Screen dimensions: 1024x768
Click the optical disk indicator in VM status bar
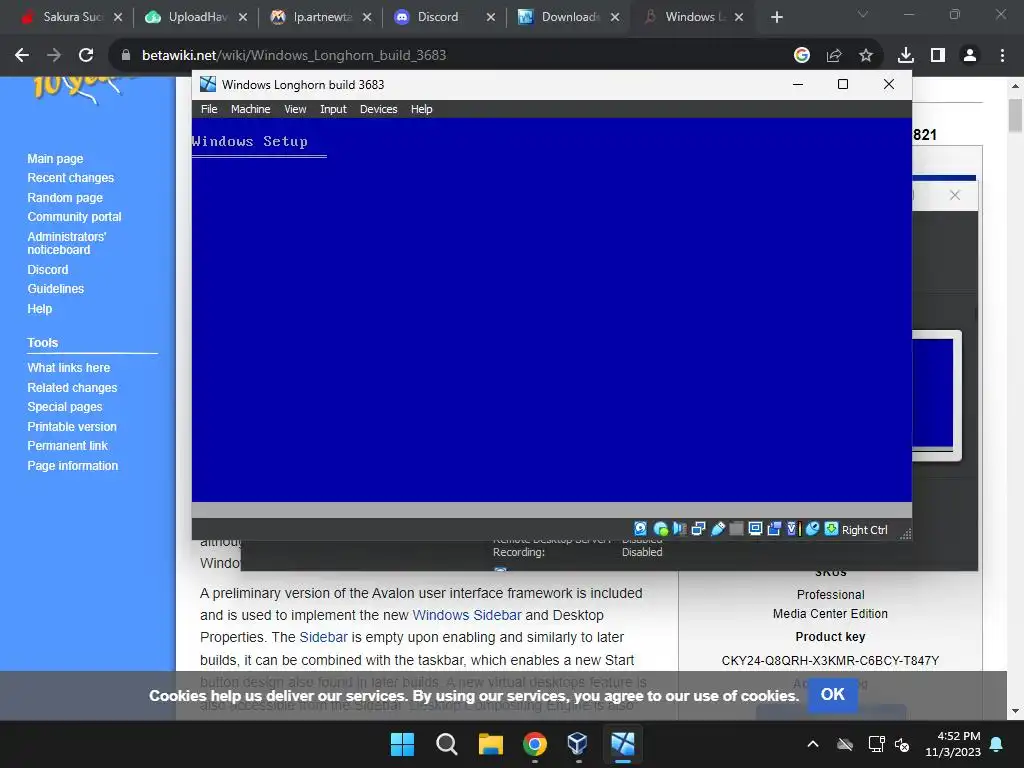660,529
